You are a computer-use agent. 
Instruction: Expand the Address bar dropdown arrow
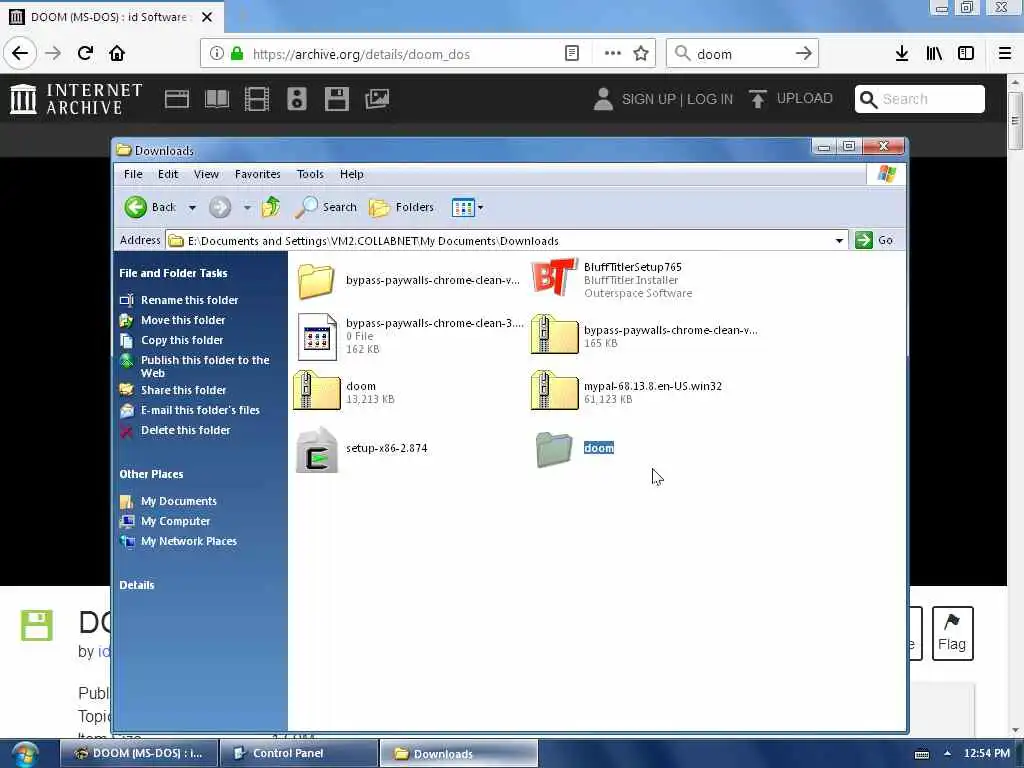coord(839,240)
